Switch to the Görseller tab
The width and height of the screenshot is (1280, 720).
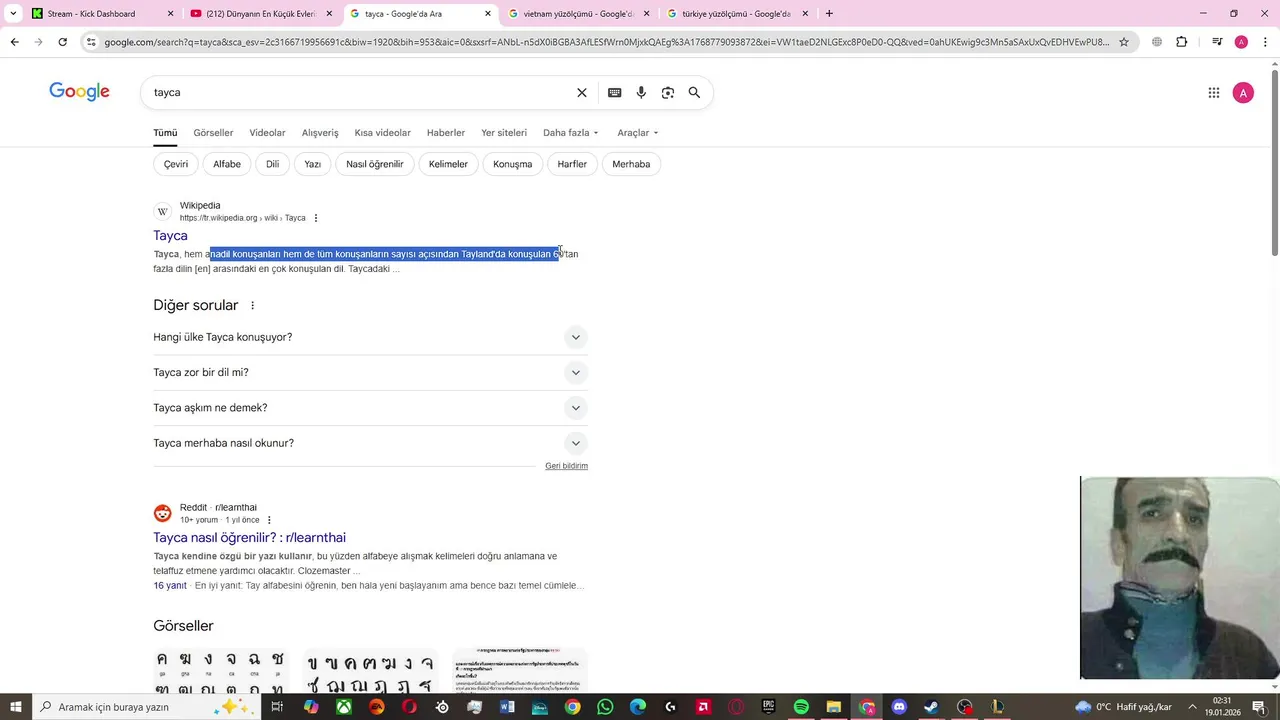click(213, 133)
